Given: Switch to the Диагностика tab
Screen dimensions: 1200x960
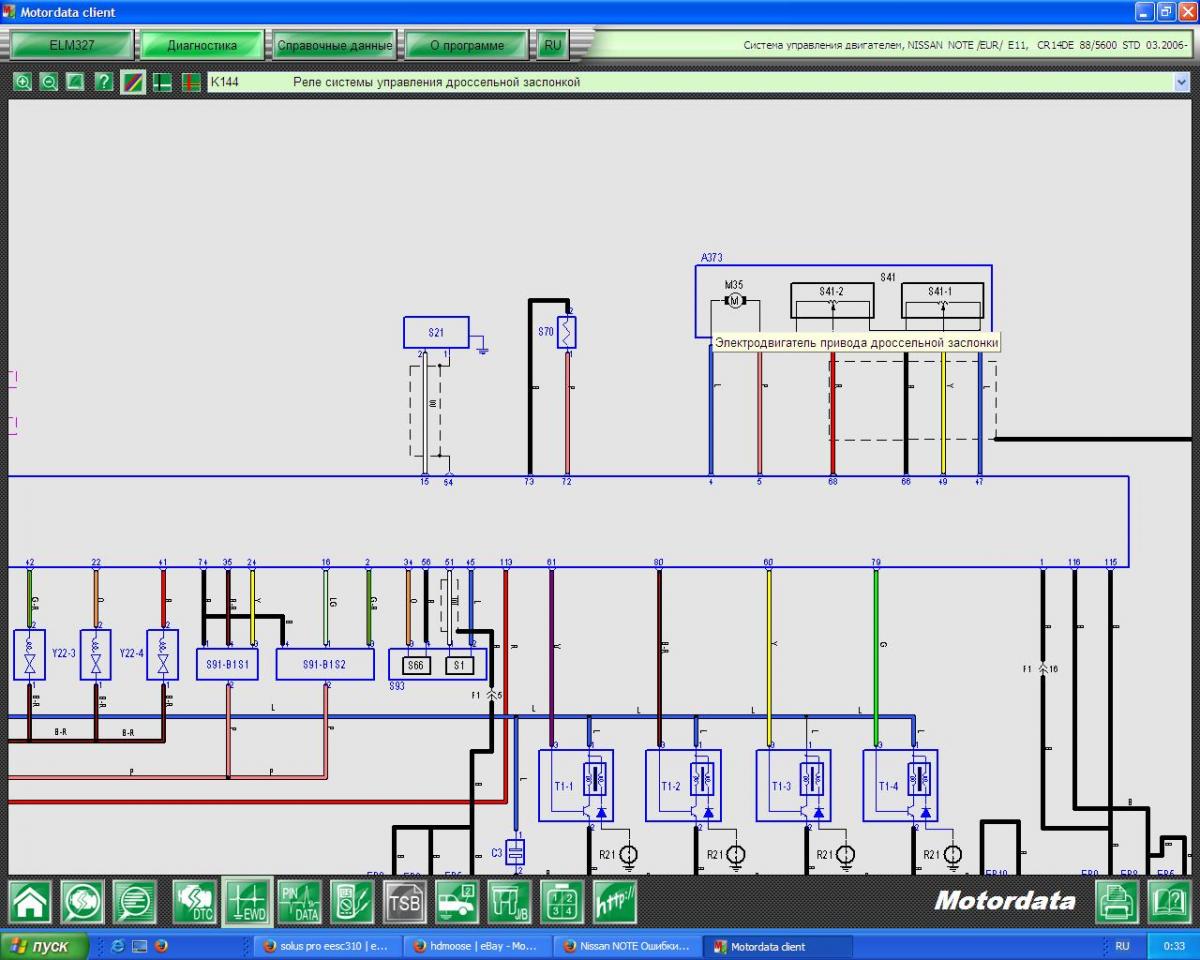Looking at the screenshot, I should [x=202, y=45].
